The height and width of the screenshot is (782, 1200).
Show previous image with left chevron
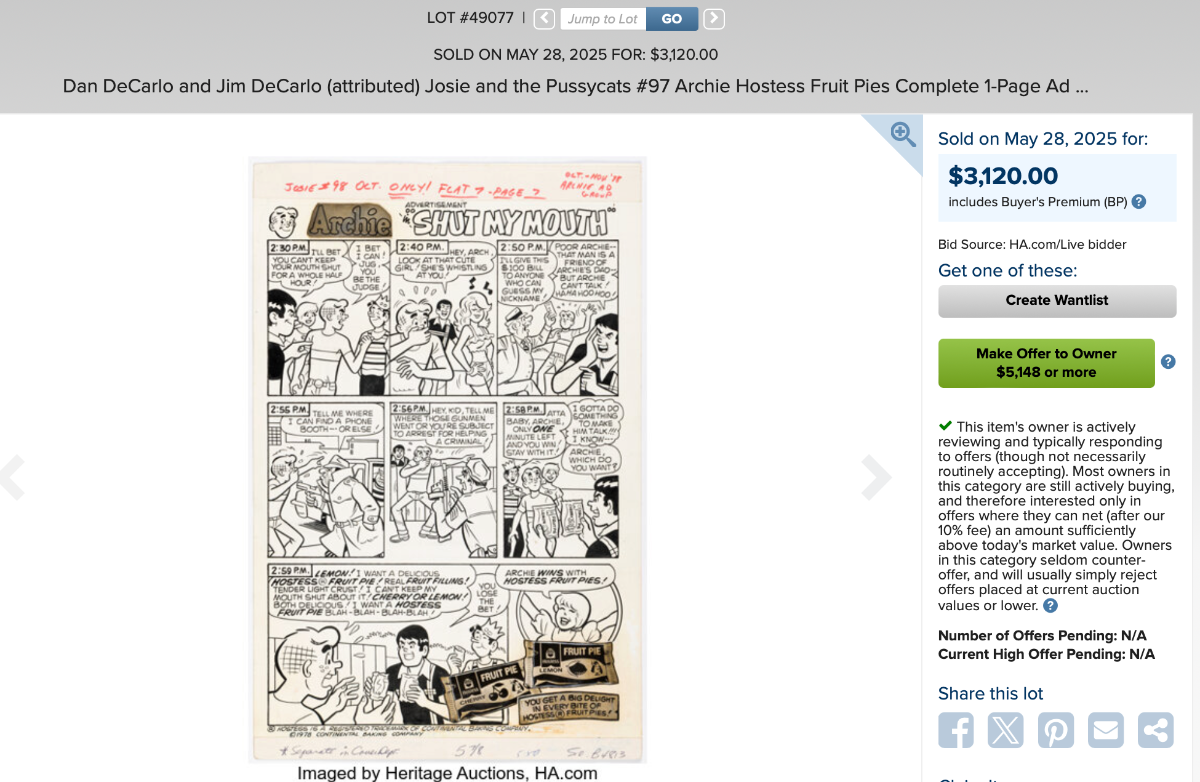pos(12,478)
